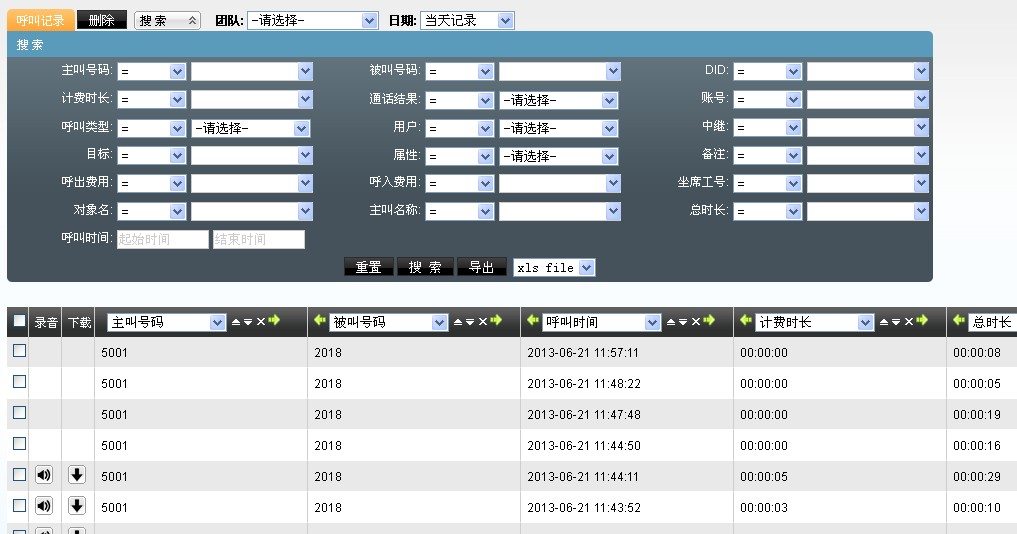This screenshot has width=1017, height=534.
Task: Click the 重置 reset button
Action: [368, 267]
